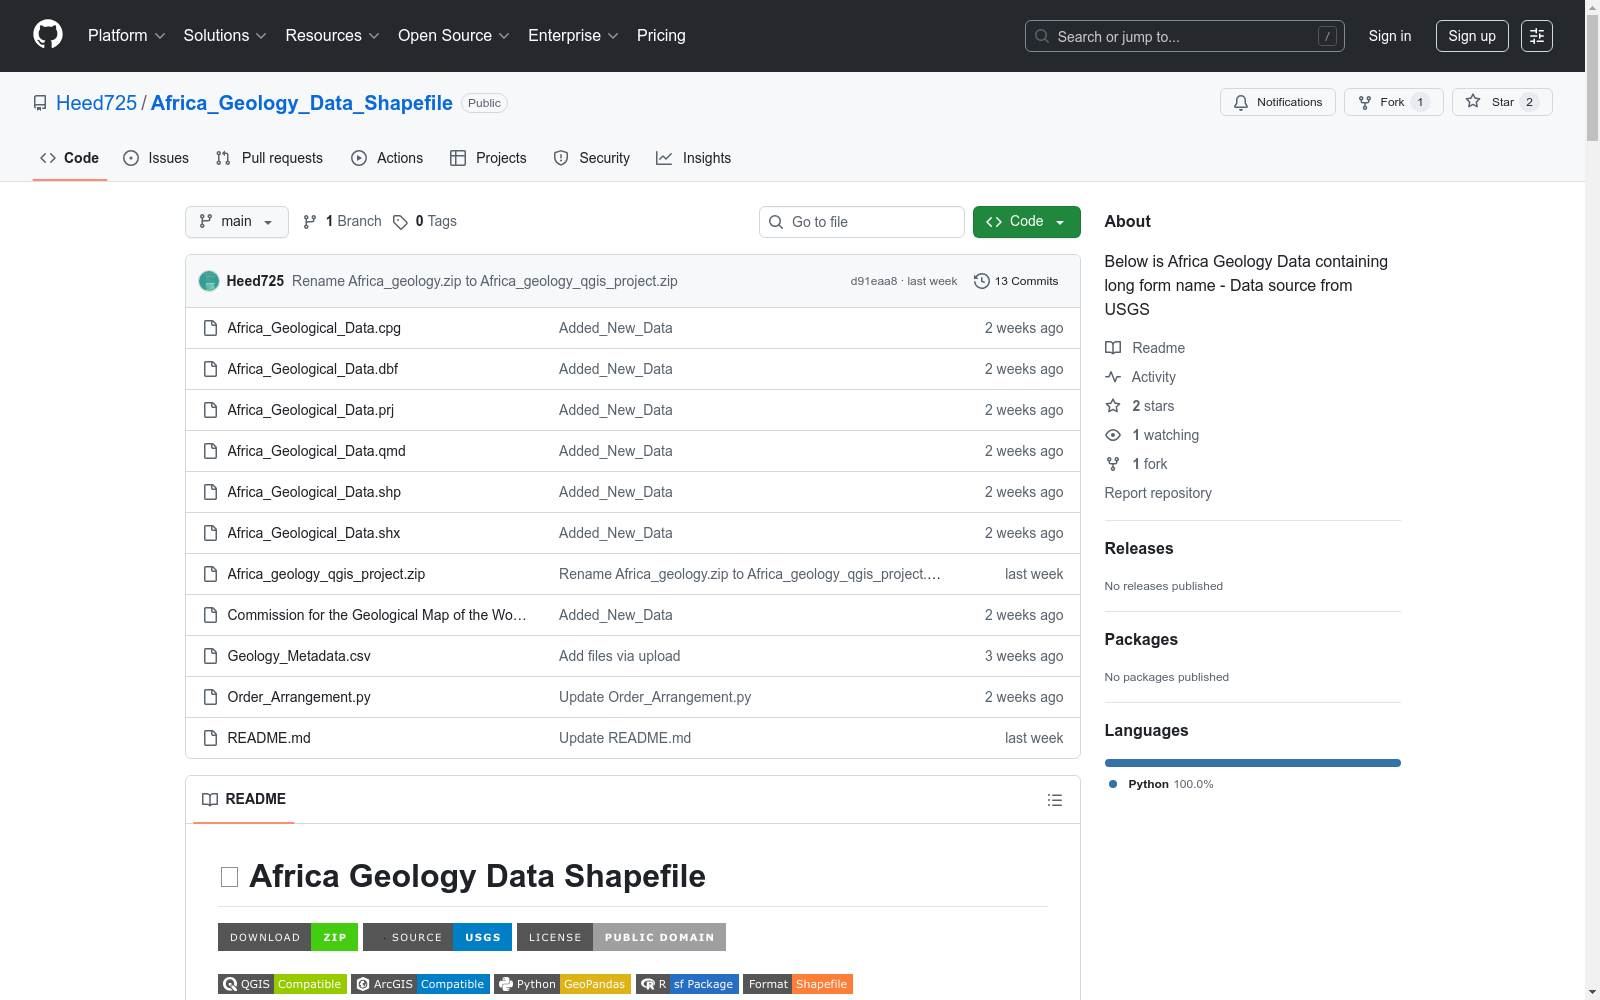
Task: Open the Pull requests tab
Action: [x=269, y=158]
